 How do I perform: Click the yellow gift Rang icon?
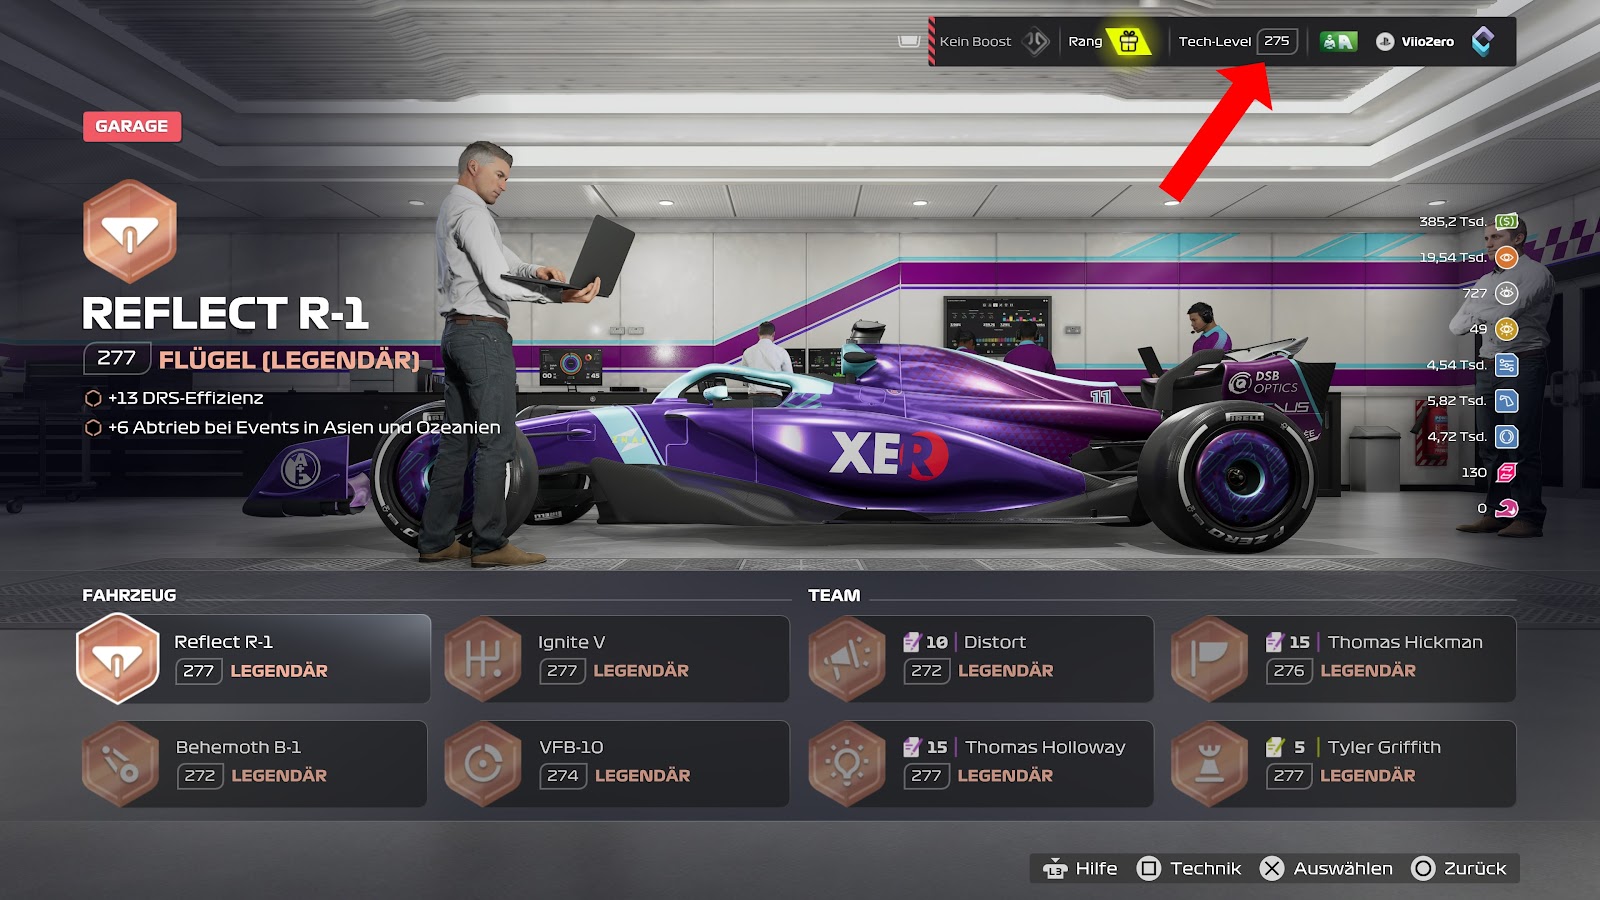[x=1129, y=41]
